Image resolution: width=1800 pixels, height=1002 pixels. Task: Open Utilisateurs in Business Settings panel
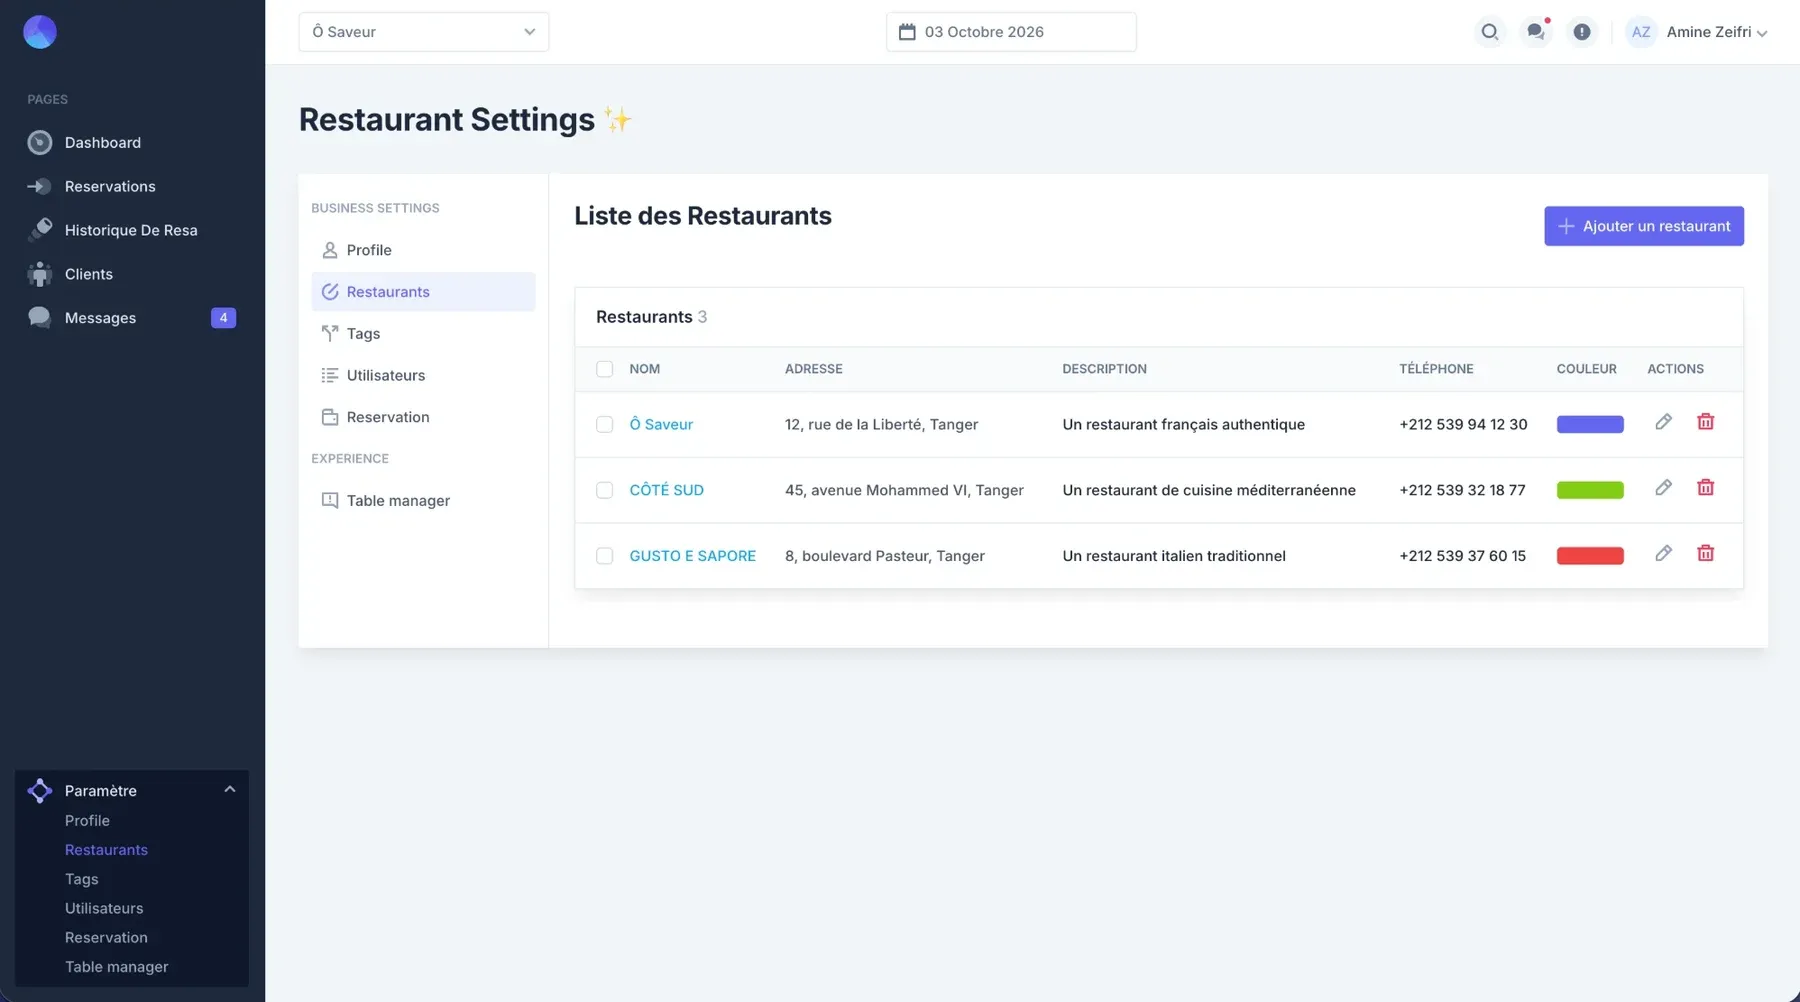[423, 376]
